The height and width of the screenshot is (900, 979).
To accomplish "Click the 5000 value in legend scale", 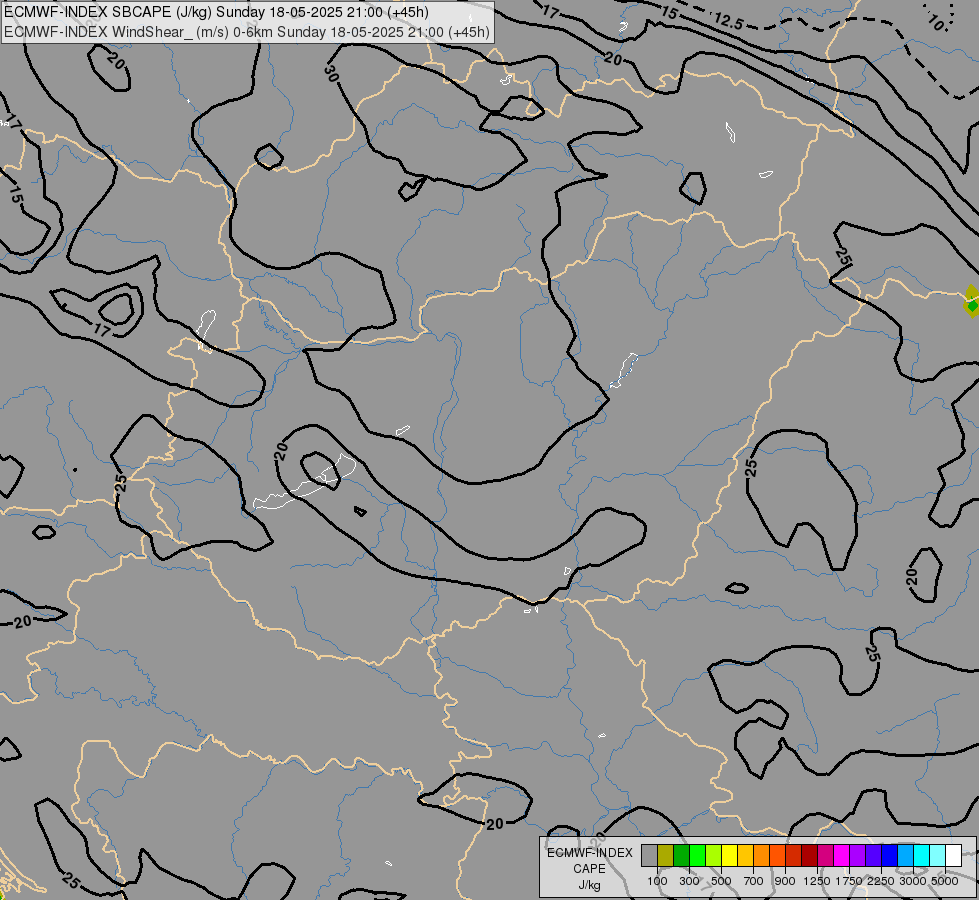I will 944,881.
